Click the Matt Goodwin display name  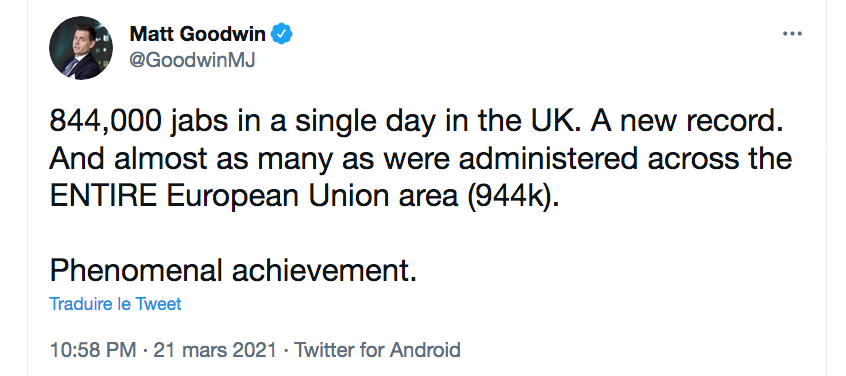[198, 34]
